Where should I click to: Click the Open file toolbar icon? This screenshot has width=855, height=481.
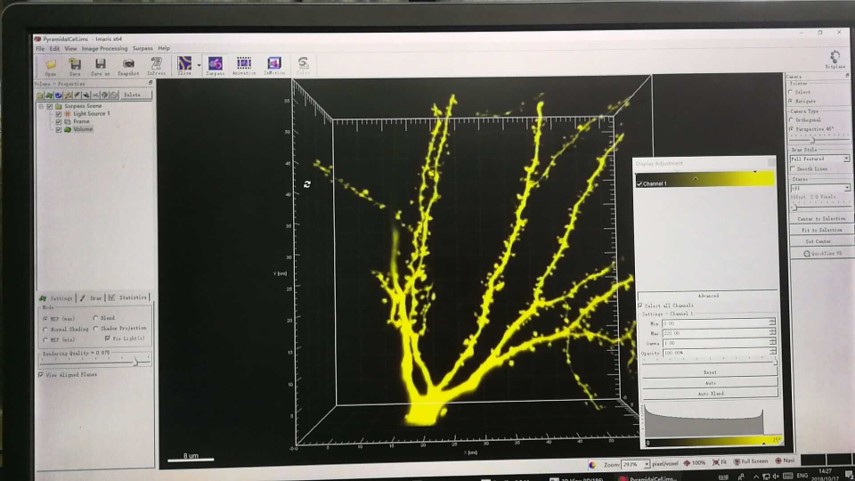point(50,65)
